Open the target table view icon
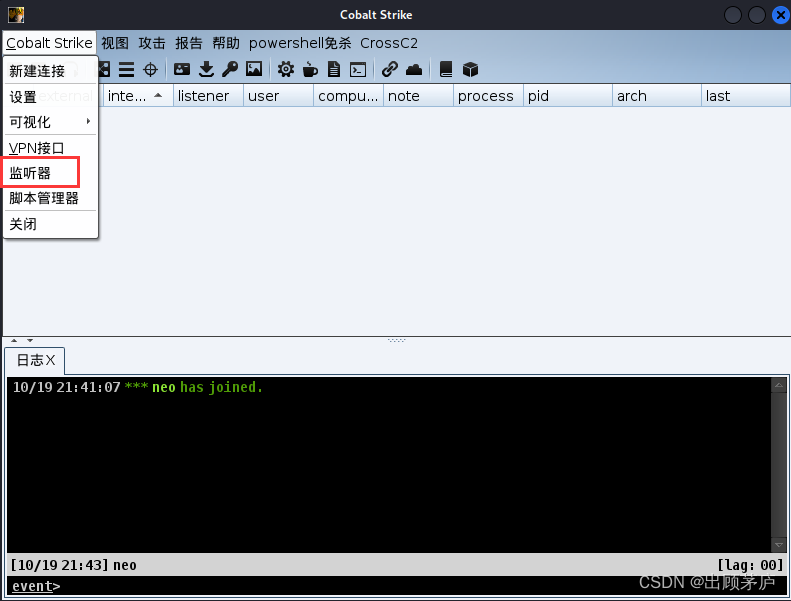 (x=150, y=70)
